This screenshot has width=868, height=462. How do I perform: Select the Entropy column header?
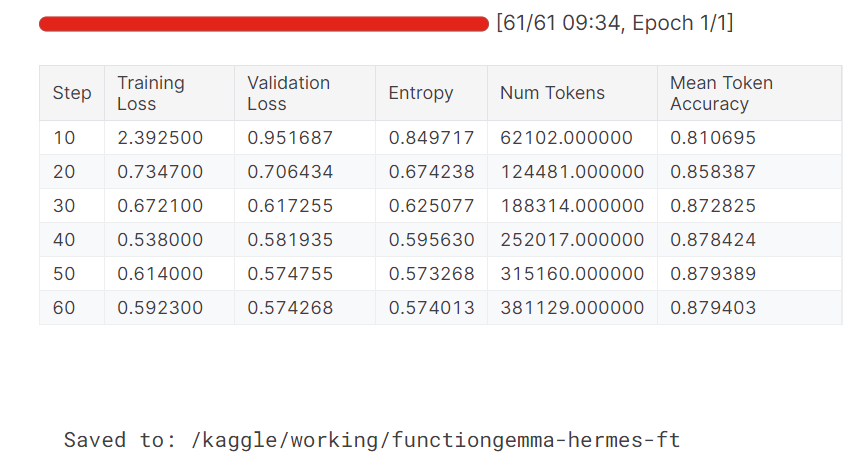click(420, 93)
